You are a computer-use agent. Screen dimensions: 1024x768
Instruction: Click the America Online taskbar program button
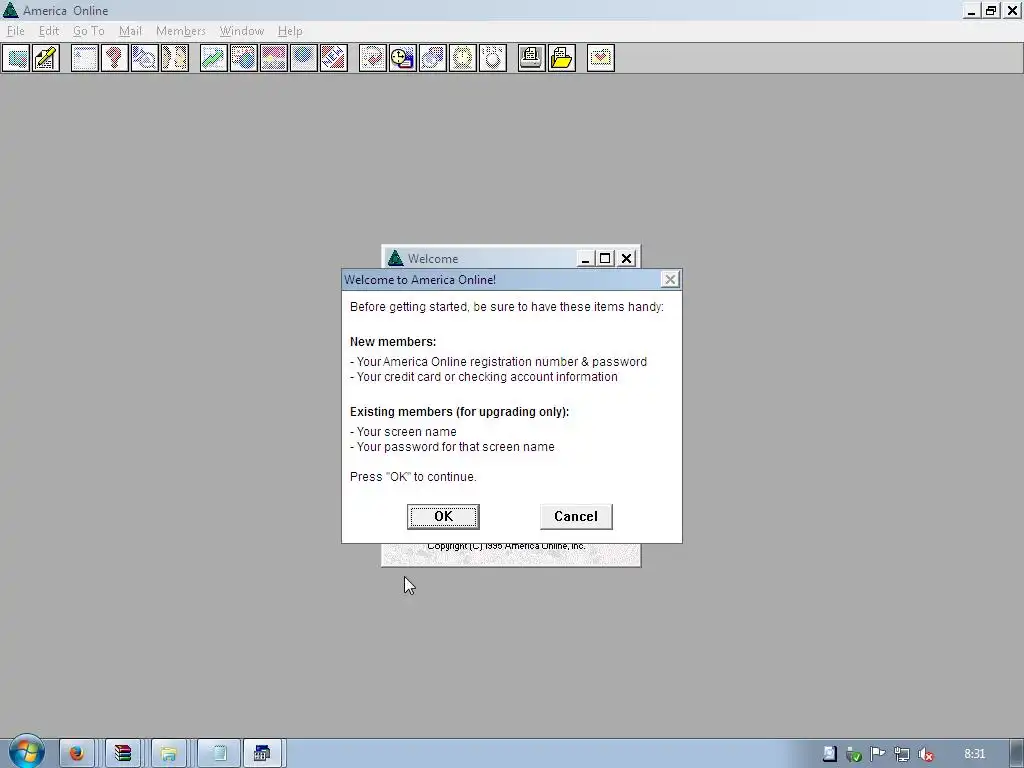click(262, 754)
